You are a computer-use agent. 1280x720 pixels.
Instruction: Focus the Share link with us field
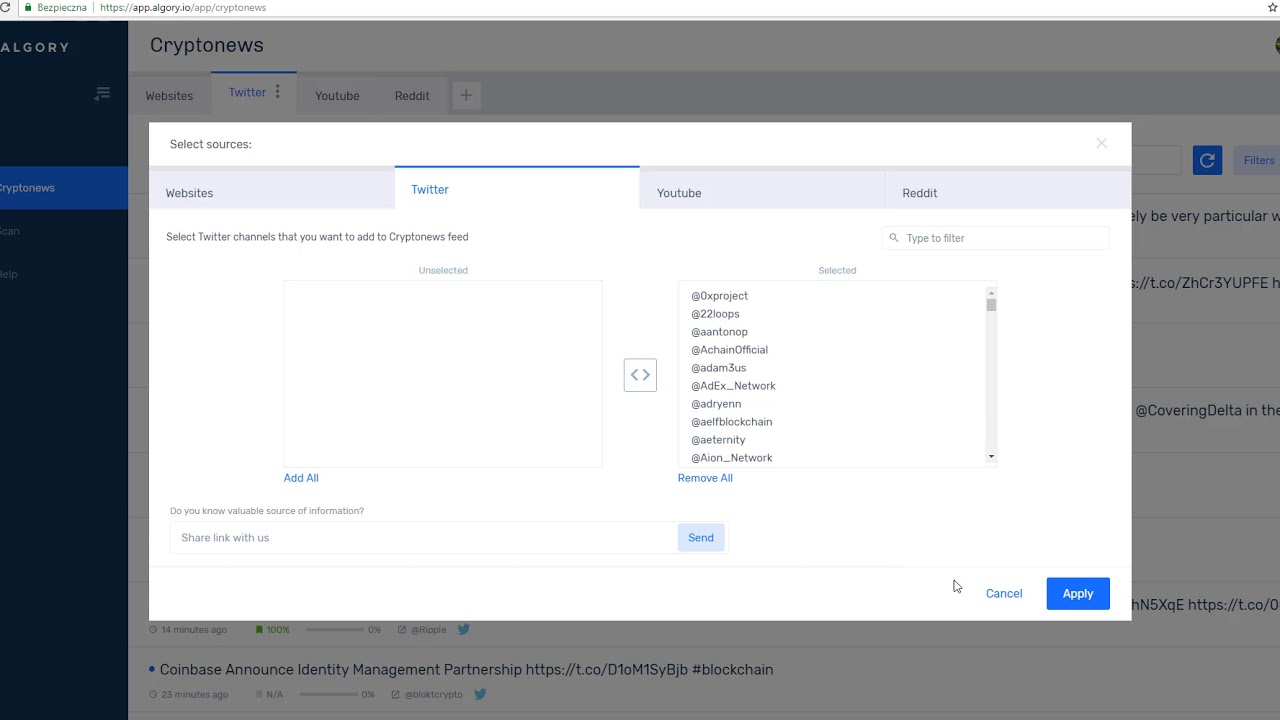pos(423,538)
